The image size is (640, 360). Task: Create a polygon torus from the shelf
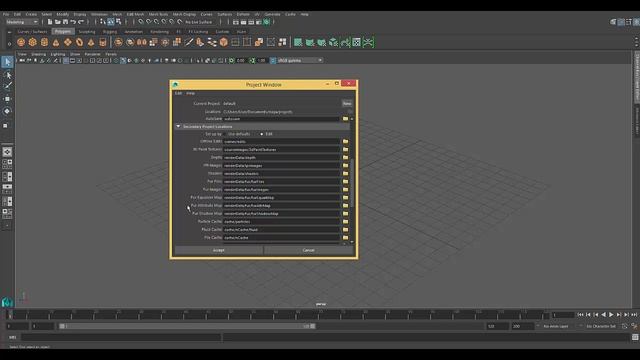click(x=79, y=42)
